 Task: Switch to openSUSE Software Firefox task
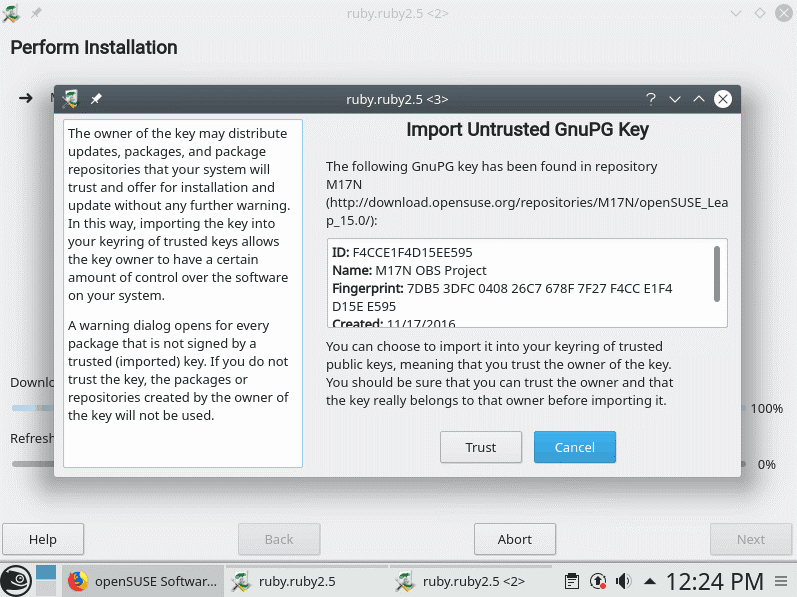click(143, 581)
